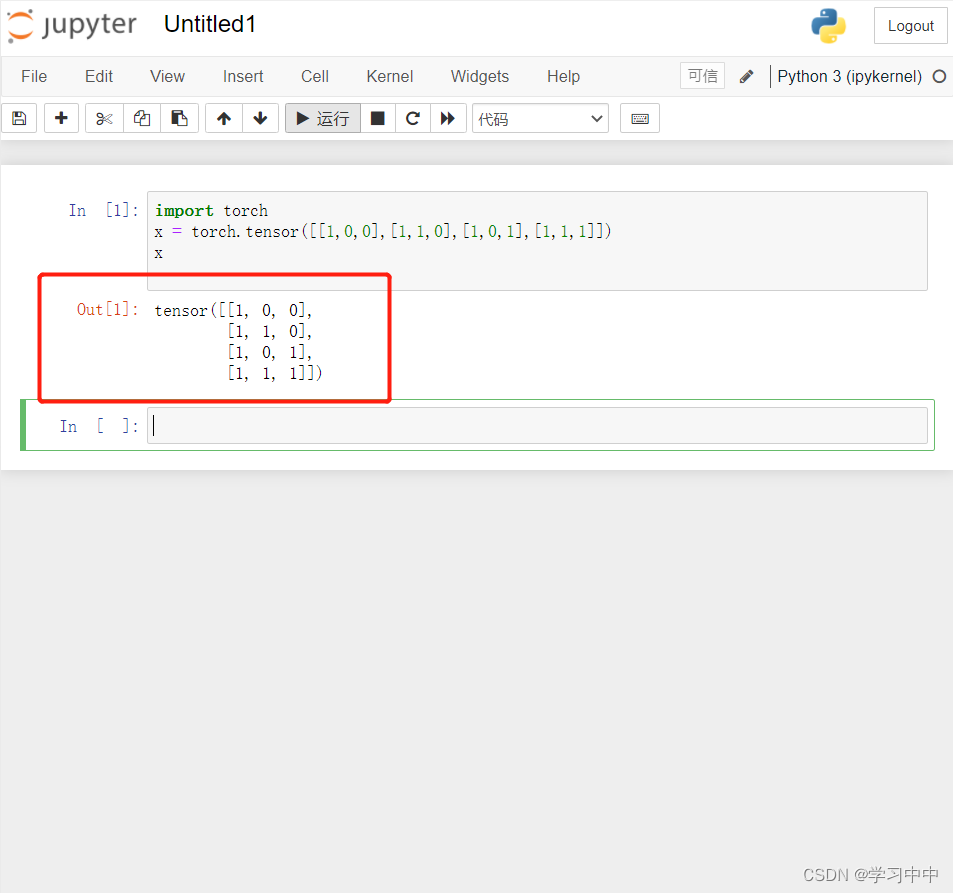Restart the kernel using refresh icon

pyautogui.click(x=412, y=118)
